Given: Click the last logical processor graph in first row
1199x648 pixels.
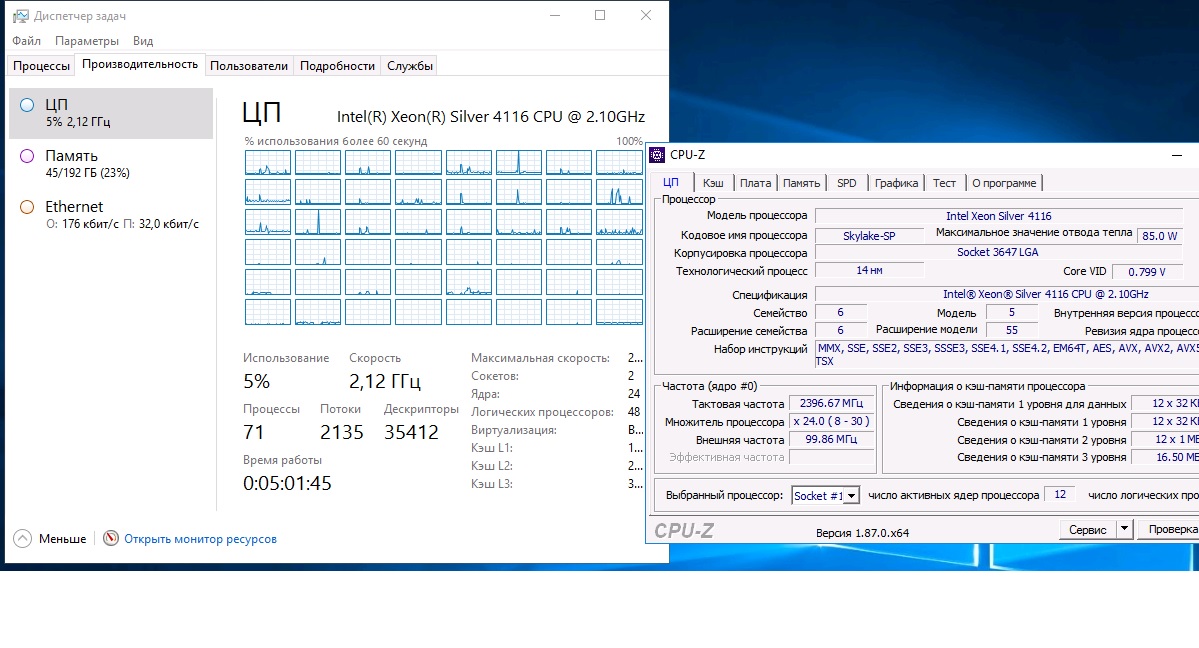Looking at the screenshot, I should click(619, 162).
